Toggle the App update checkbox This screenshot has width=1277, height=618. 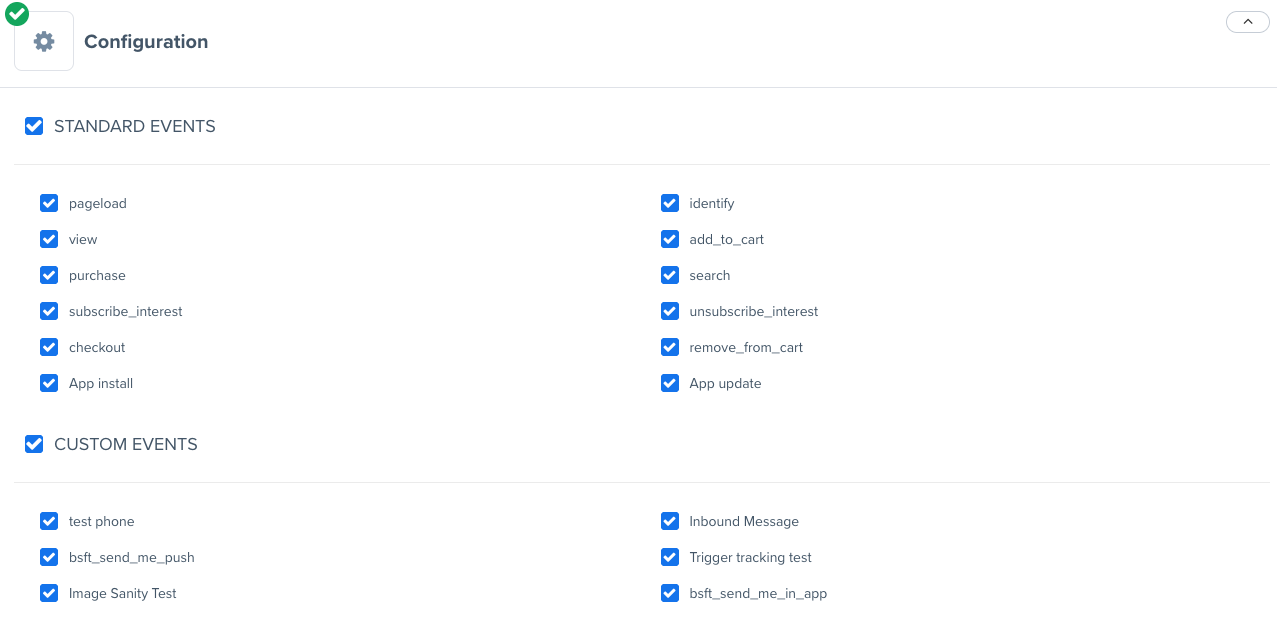[x=670, y=383]
